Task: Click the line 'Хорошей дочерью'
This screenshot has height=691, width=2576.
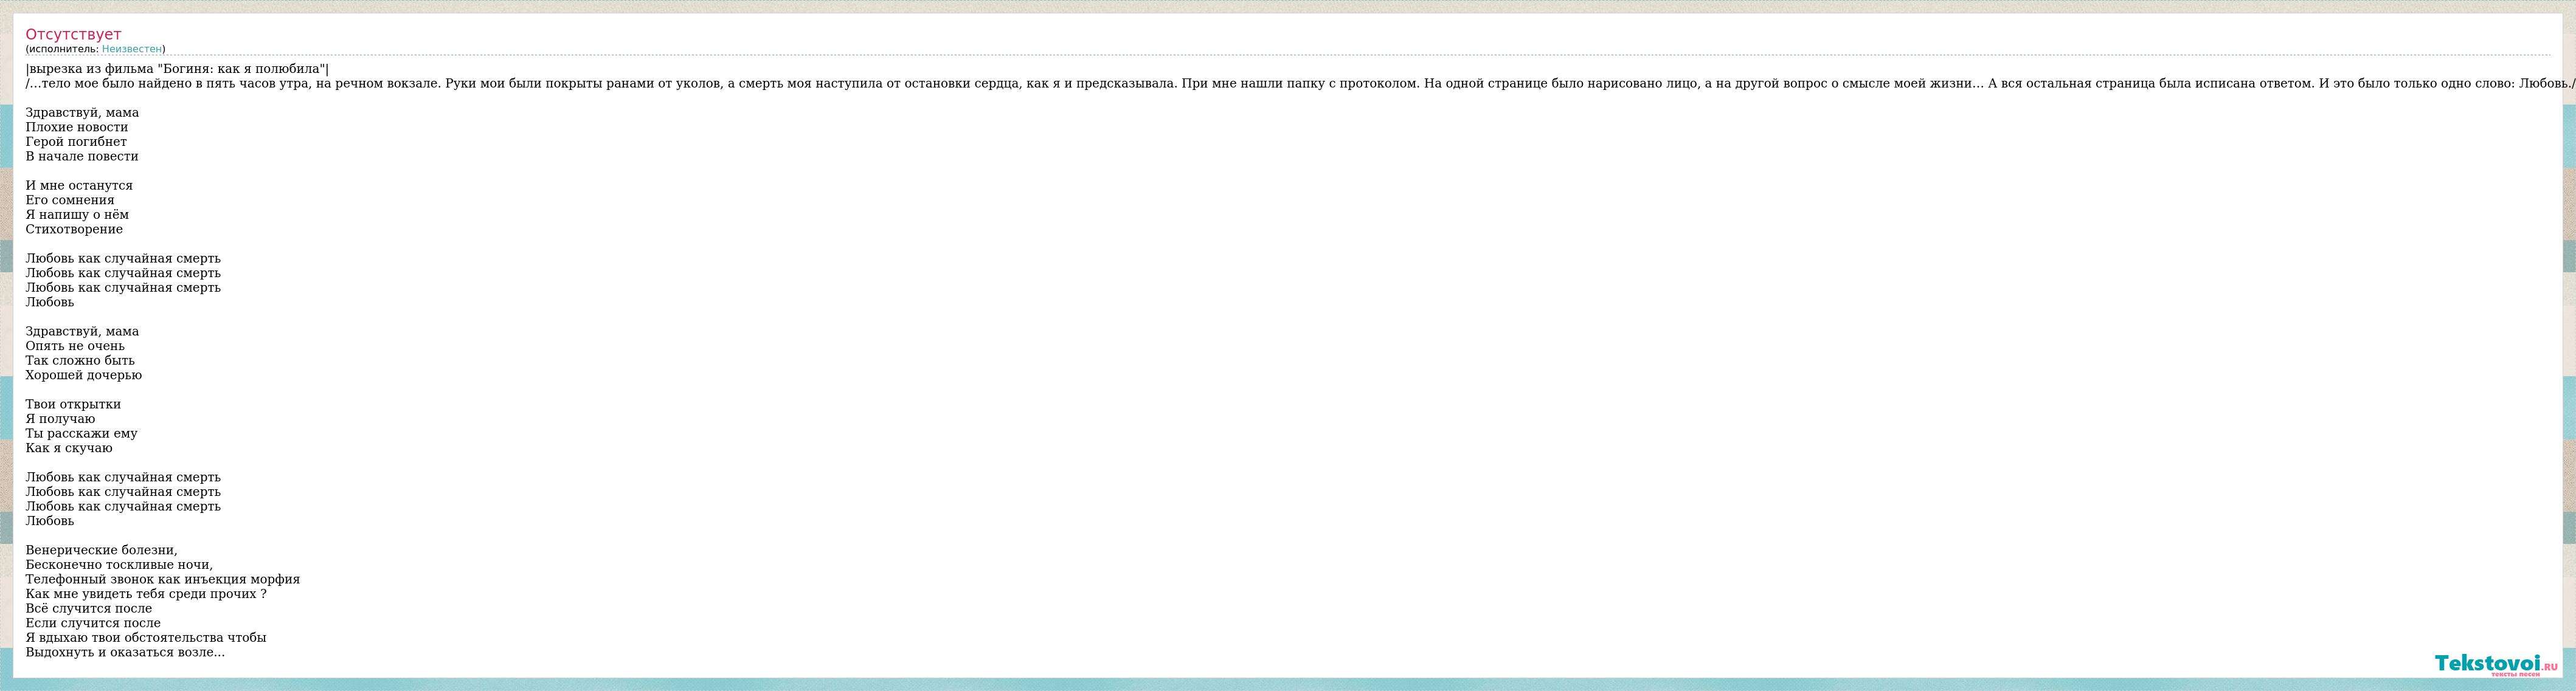Action: pos(84,375)
